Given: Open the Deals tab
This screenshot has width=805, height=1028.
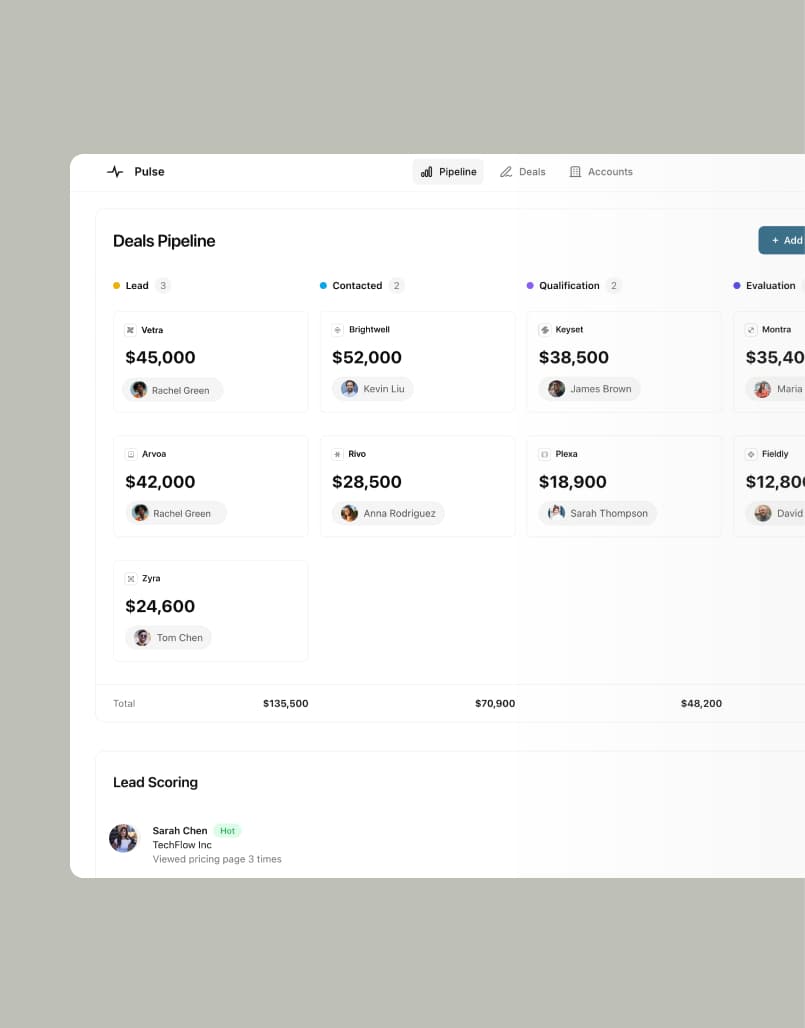Looking at the screenshot, I should pos(523,172).
